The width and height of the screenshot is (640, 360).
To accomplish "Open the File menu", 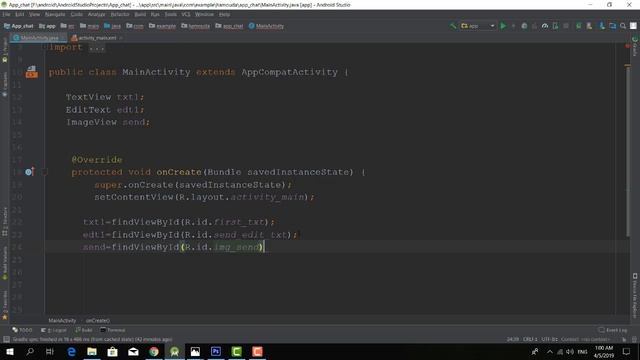I will pos(7,14).
